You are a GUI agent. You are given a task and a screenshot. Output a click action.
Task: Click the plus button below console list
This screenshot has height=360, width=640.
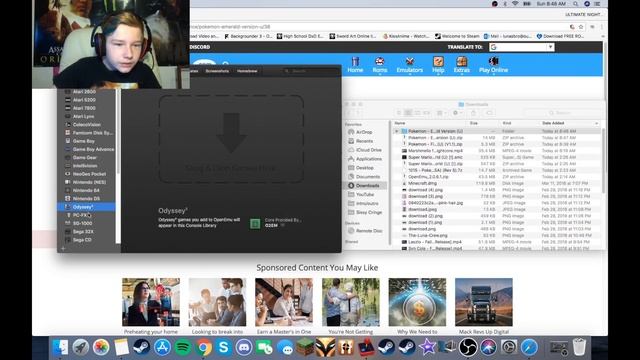(63, 248)
